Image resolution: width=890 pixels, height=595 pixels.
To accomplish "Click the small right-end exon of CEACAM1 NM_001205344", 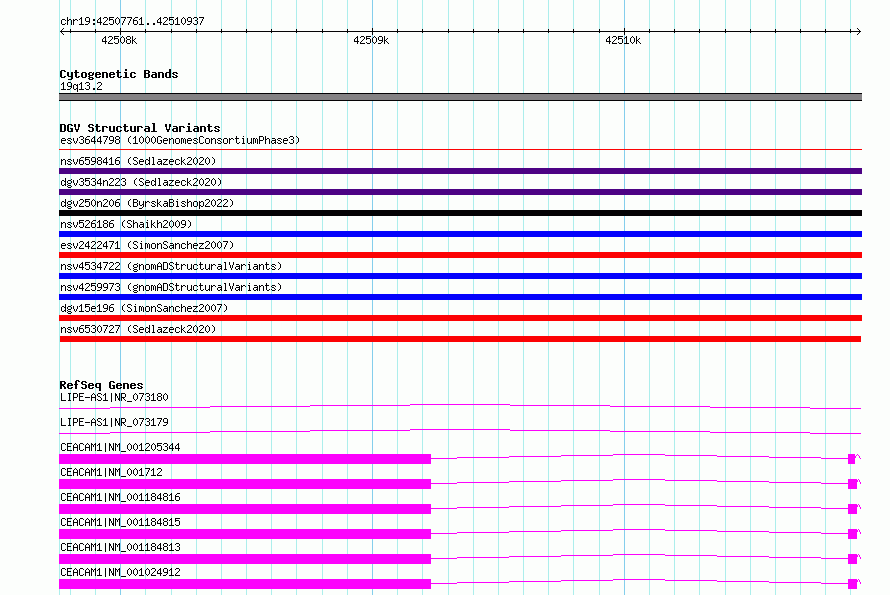I will pyautogui.click(x=851, y=459).
